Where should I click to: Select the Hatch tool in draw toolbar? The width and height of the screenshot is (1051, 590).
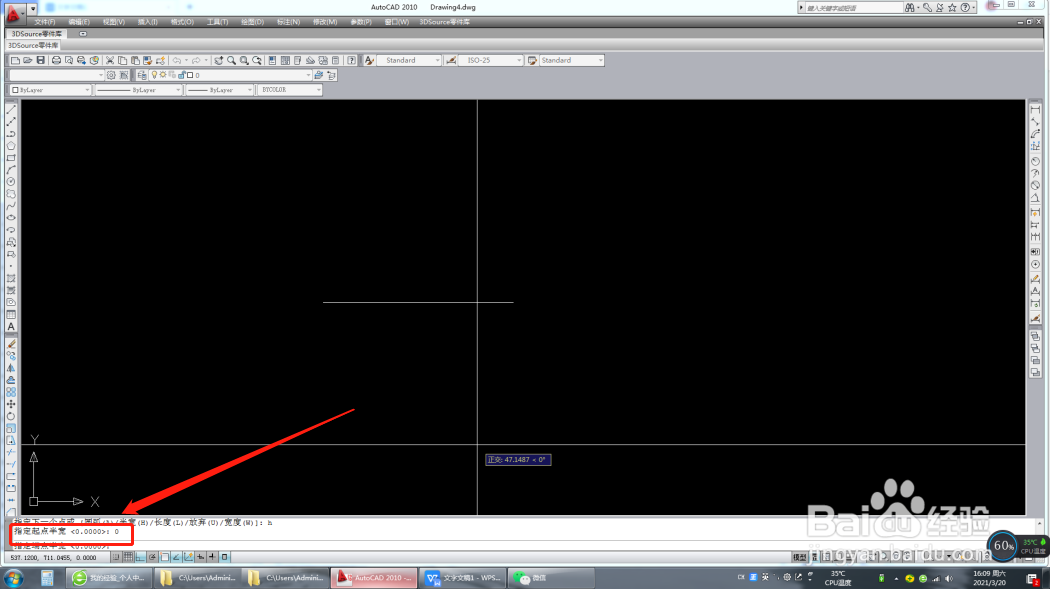(11, 278)
